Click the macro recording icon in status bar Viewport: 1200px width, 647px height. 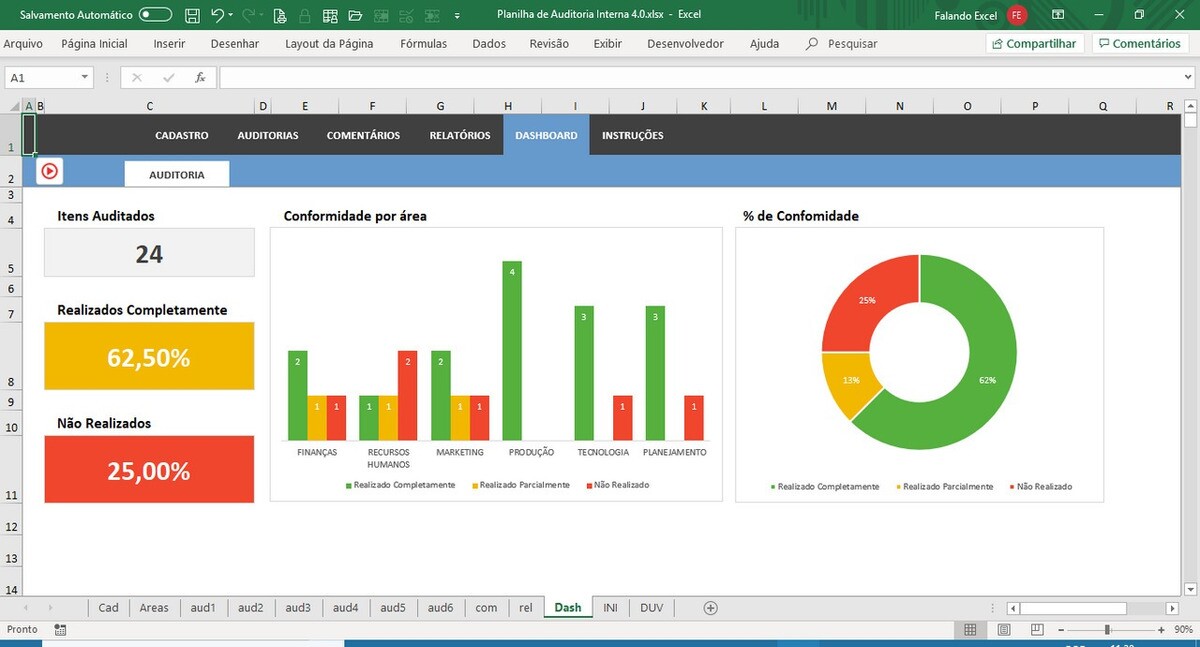click(61, 630)
